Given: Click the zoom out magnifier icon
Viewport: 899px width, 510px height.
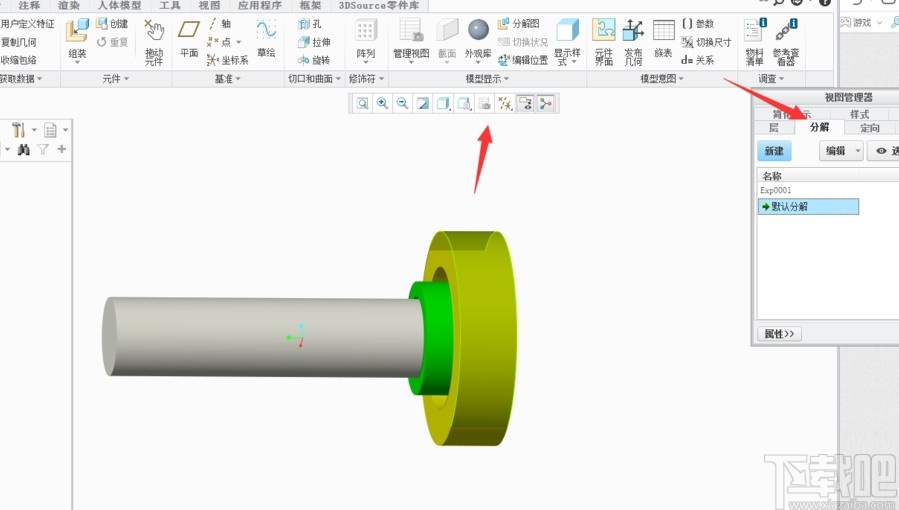Looking at the screenshot, I should [x=402, y=103].
